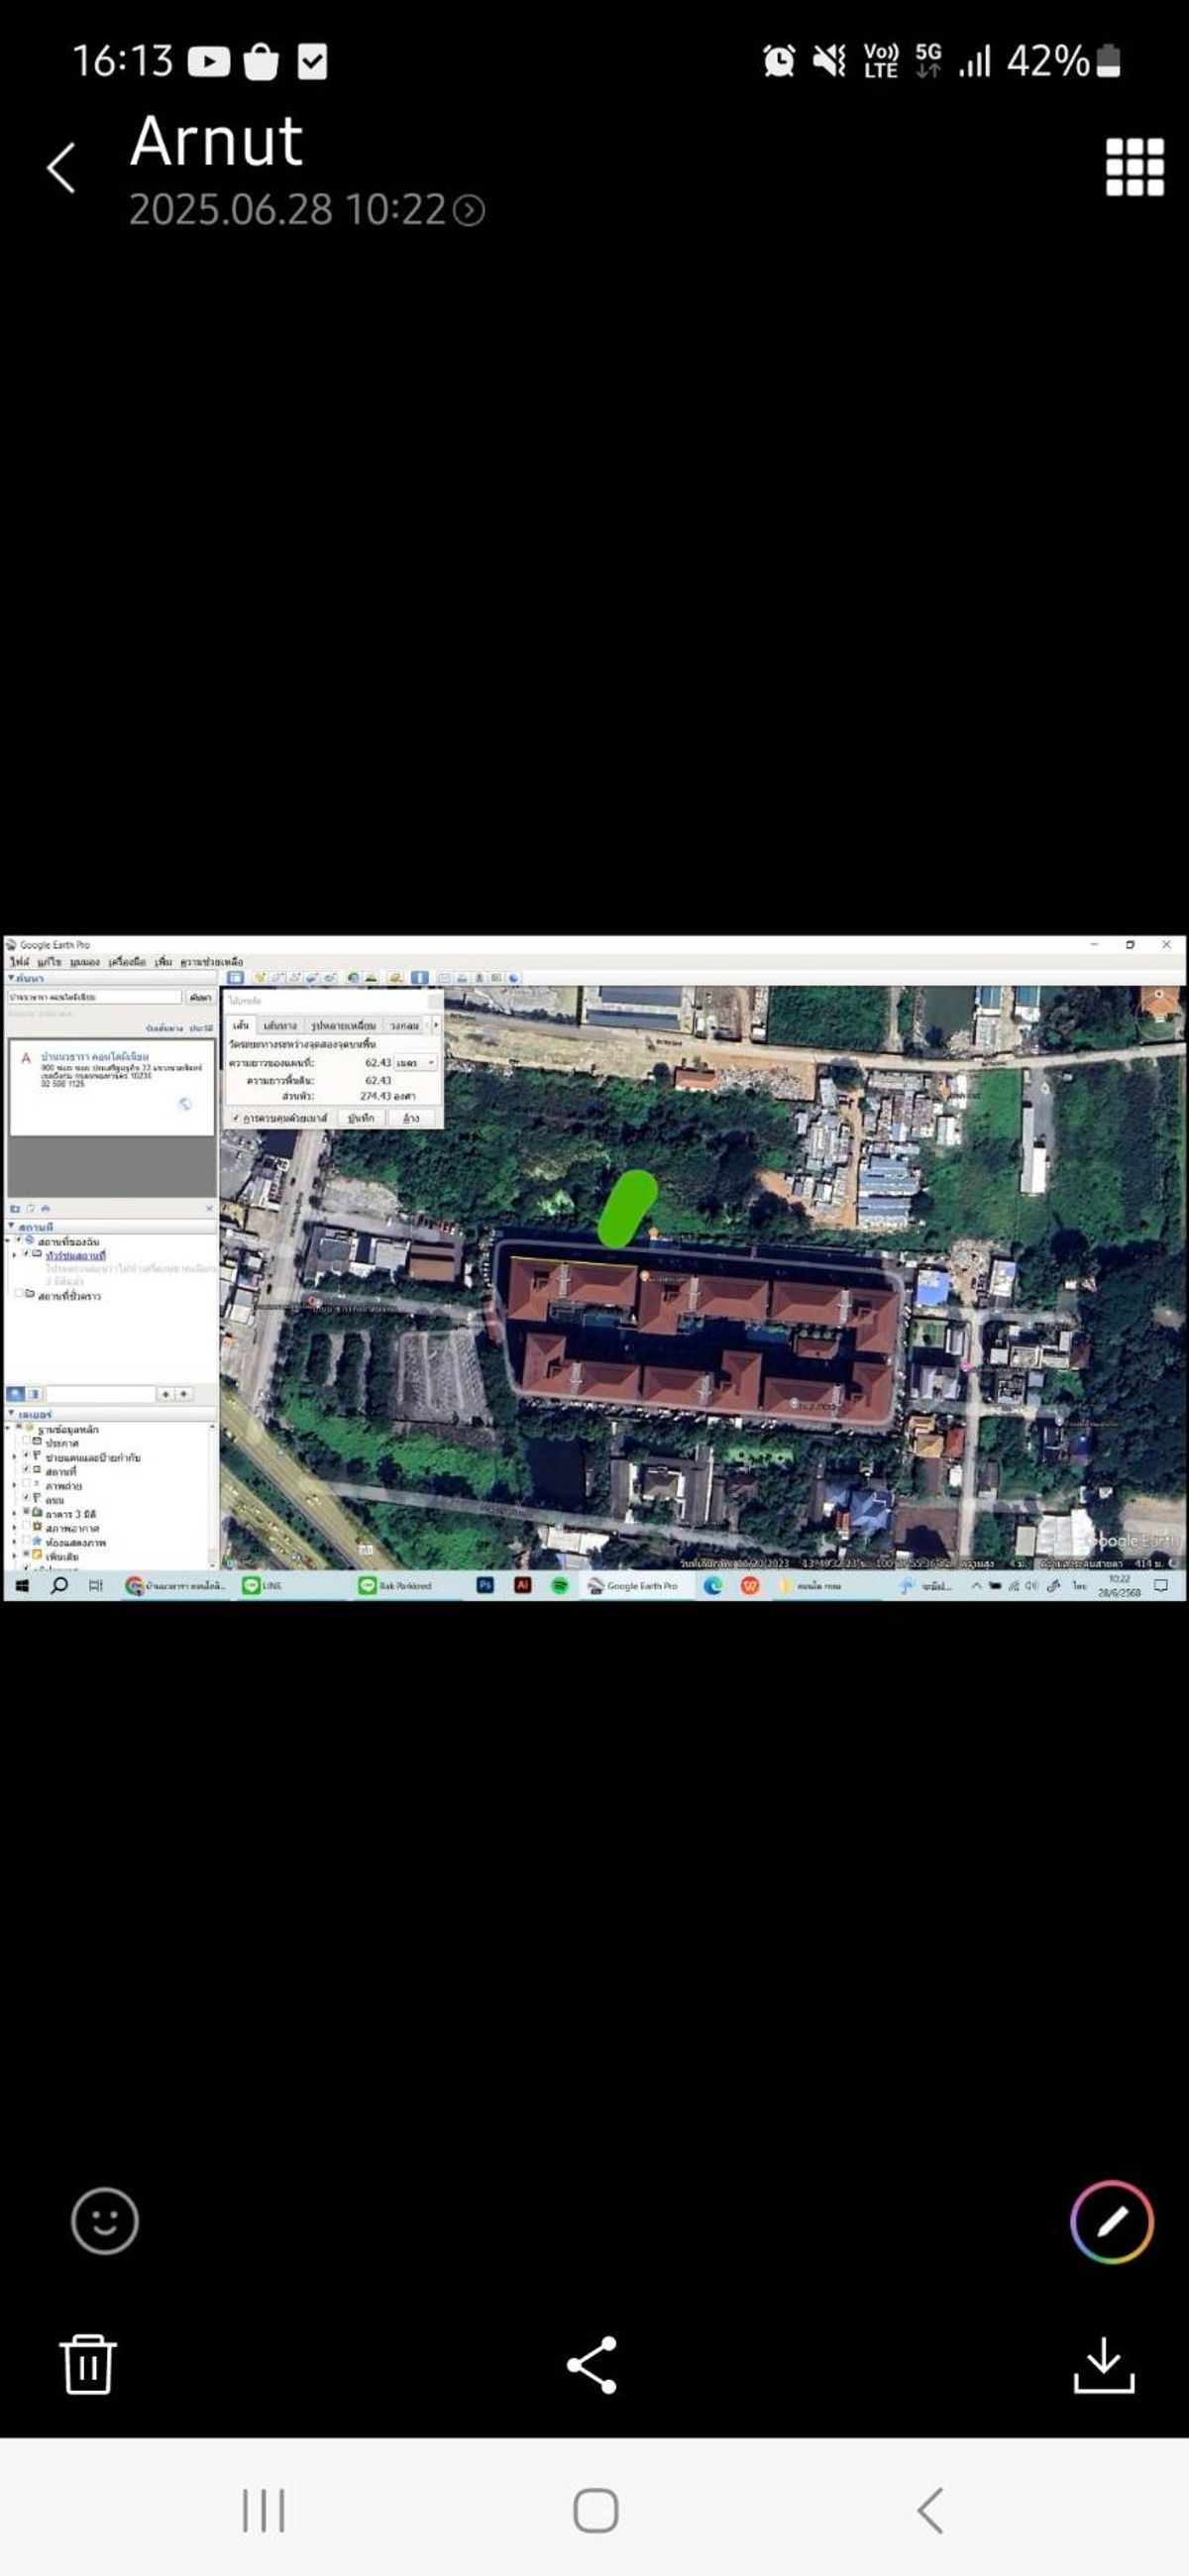Open the แก้ไข menu
1189x2576 pixels.
coord(49,963)
